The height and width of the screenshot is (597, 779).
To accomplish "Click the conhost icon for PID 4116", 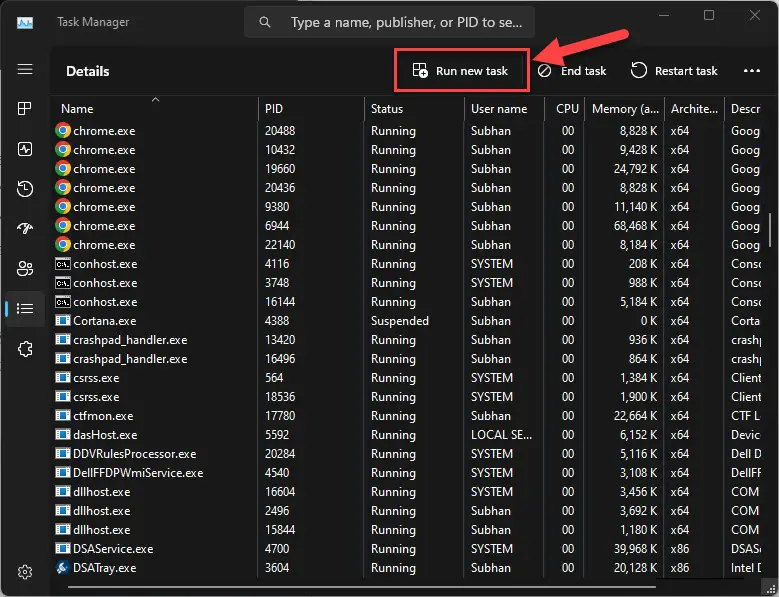I will (63, 264).
